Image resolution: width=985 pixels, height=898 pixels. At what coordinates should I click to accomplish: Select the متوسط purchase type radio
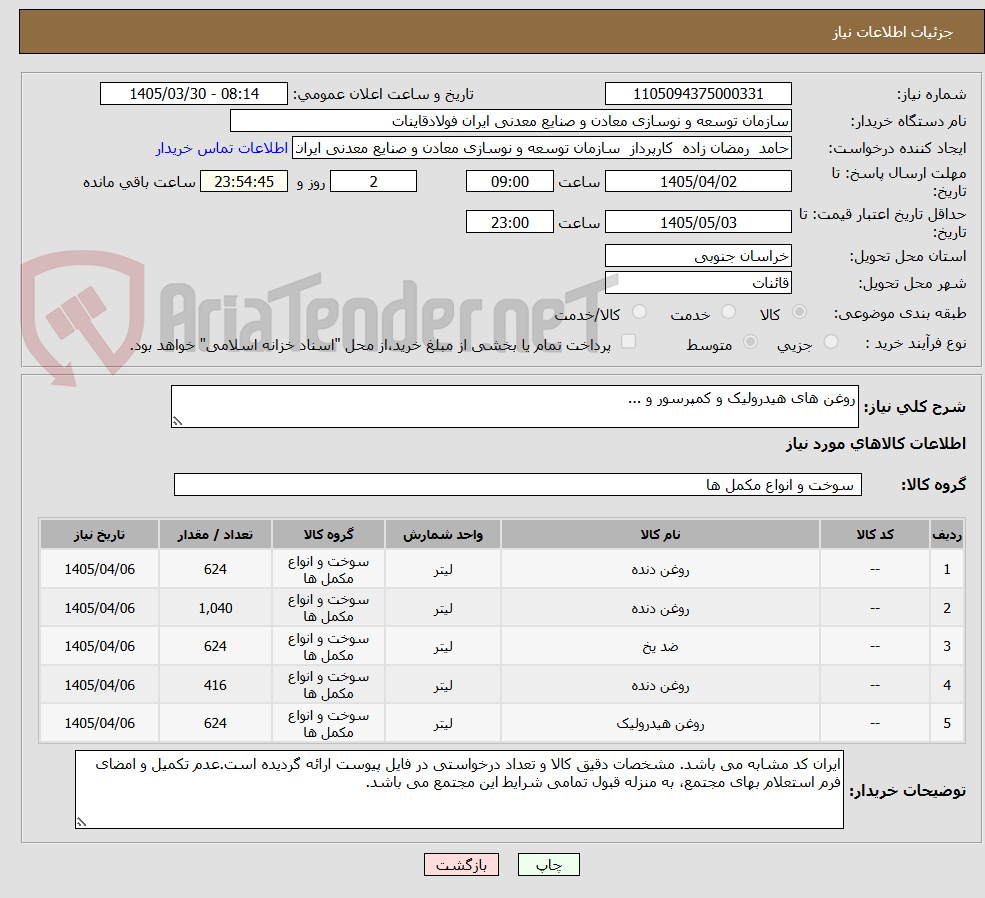pos(750,342)
